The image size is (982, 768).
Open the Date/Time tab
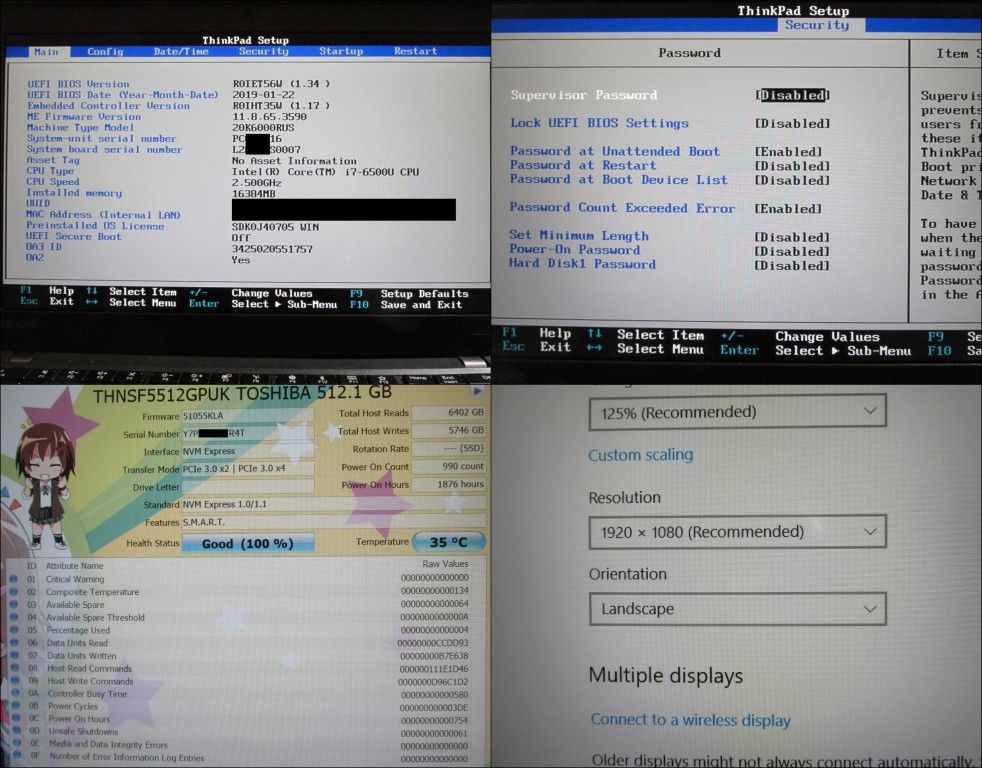pos(181,52)
